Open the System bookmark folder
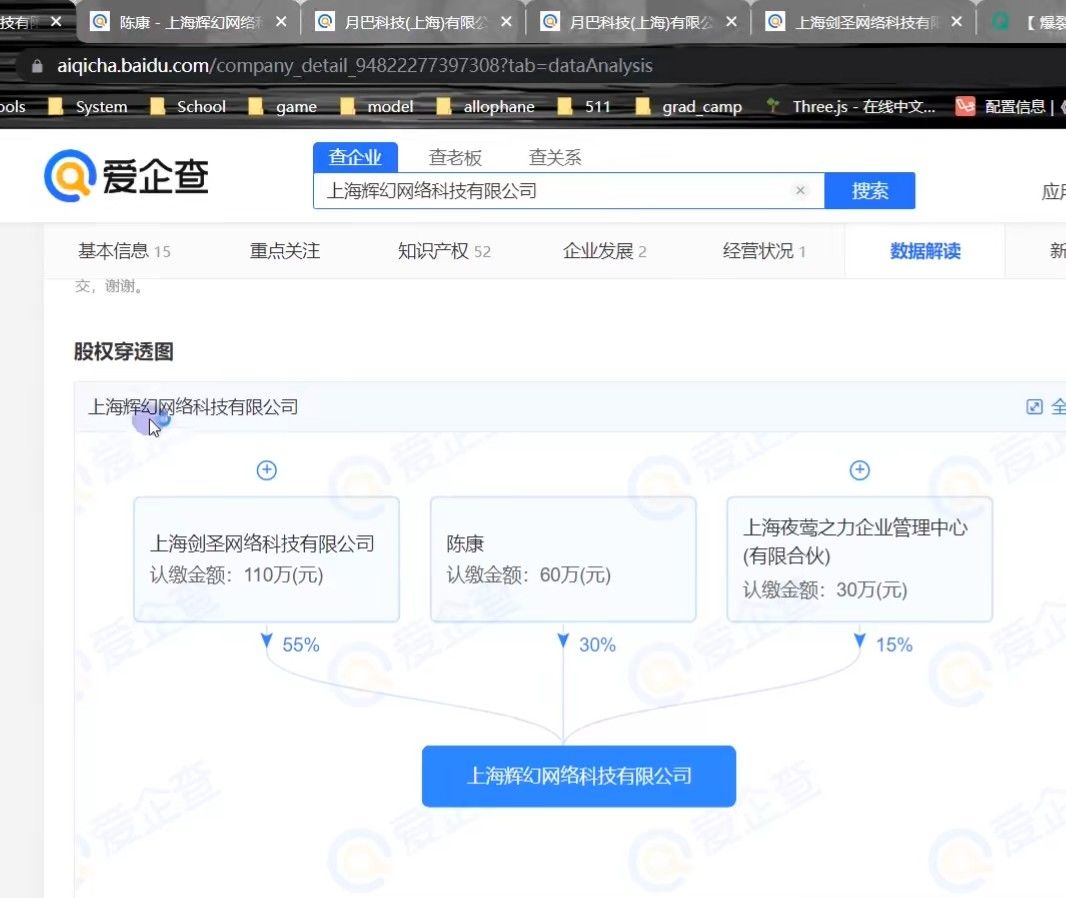The width and height of the screenshot is (1066, 898). [88, 107]
